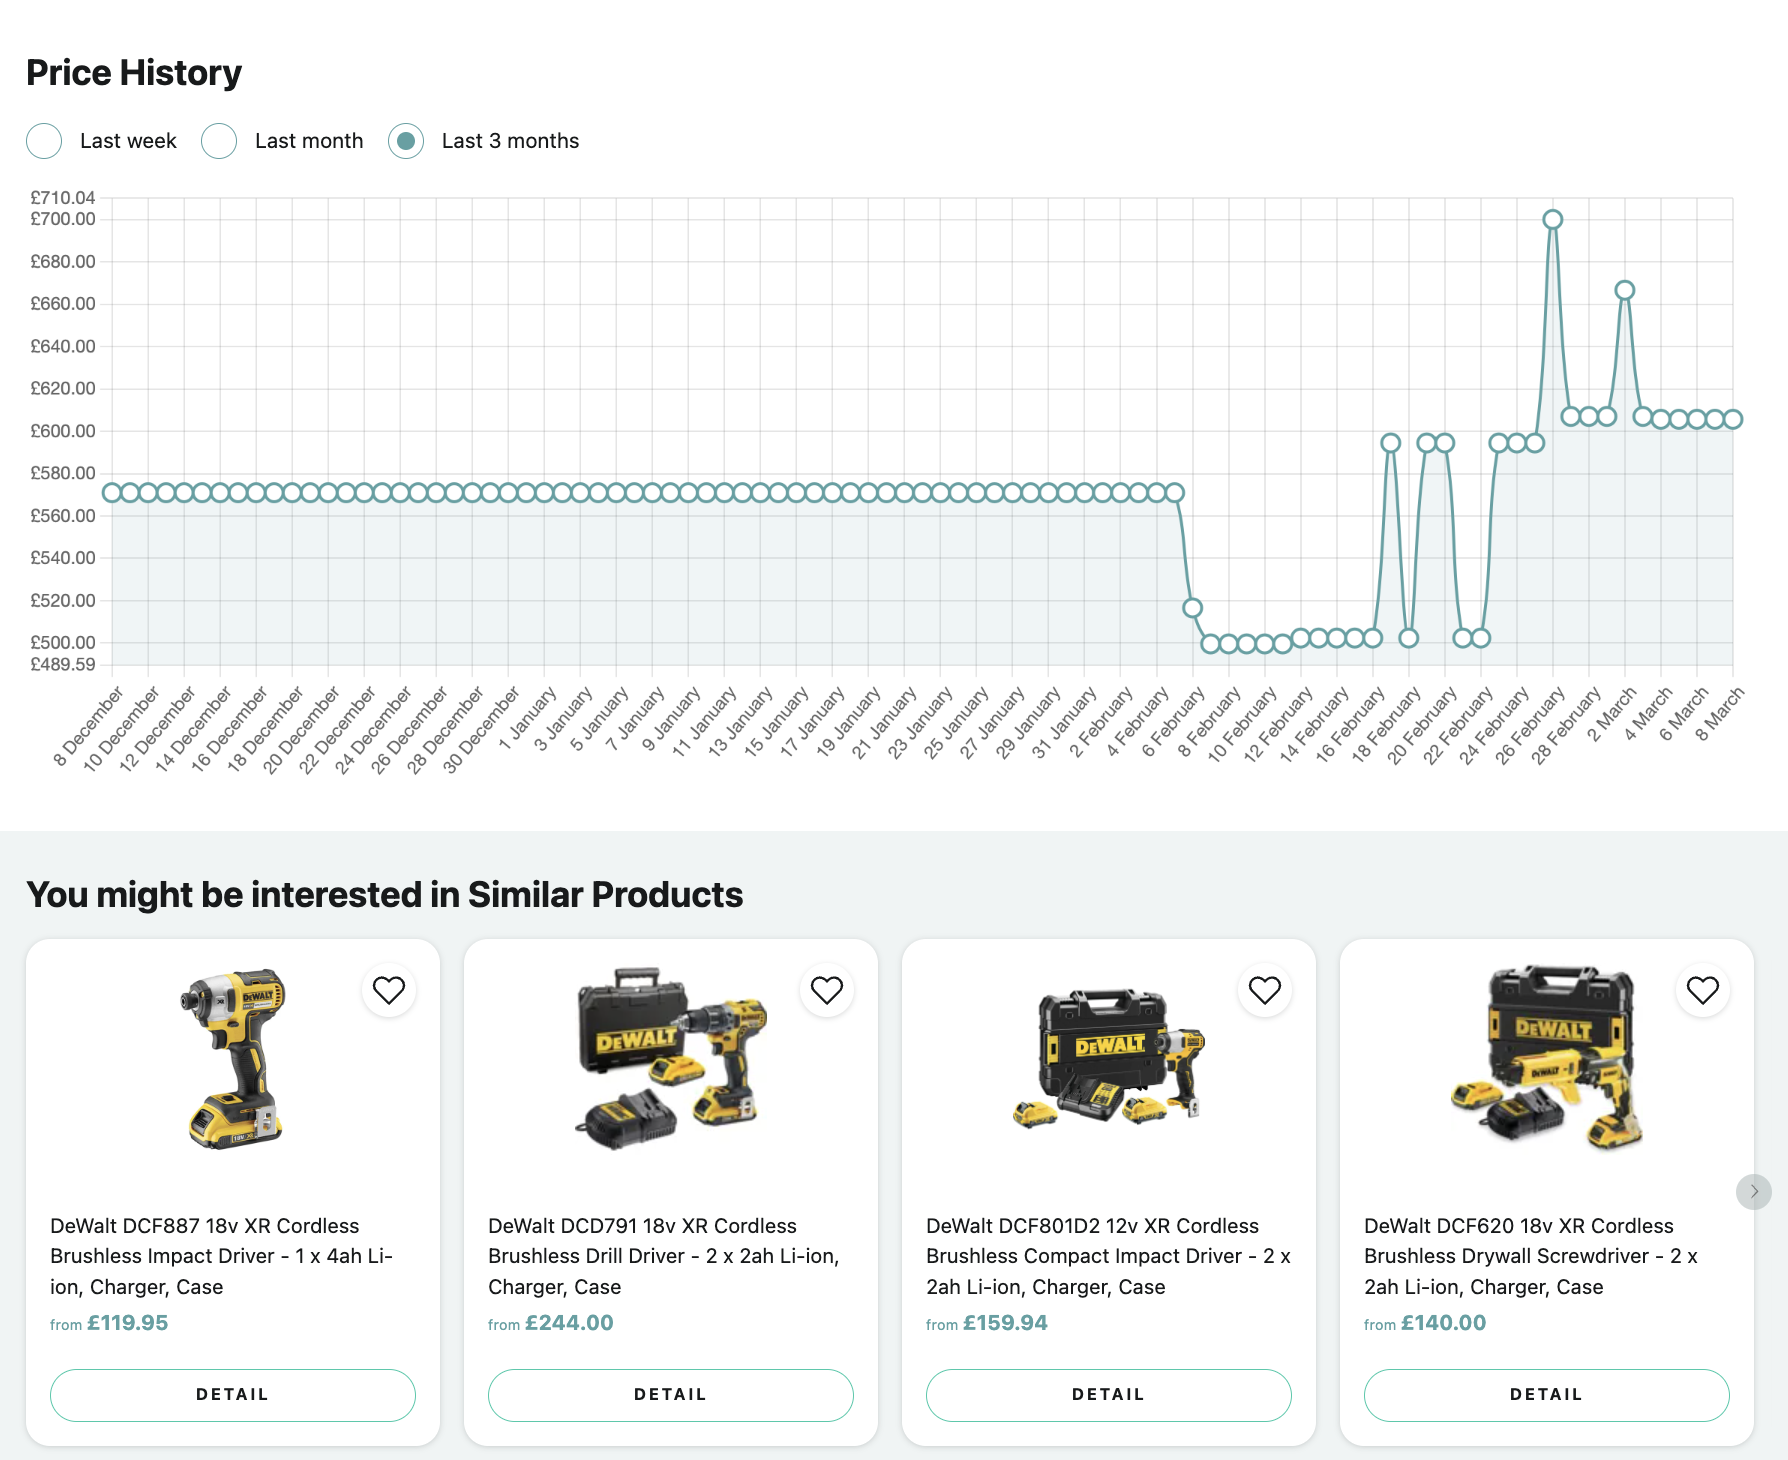Screen dimensions: 1788x1460
Task: Favorite the DeWalt DCD791 Drill Driver
Action: click(x=827, y=990)
